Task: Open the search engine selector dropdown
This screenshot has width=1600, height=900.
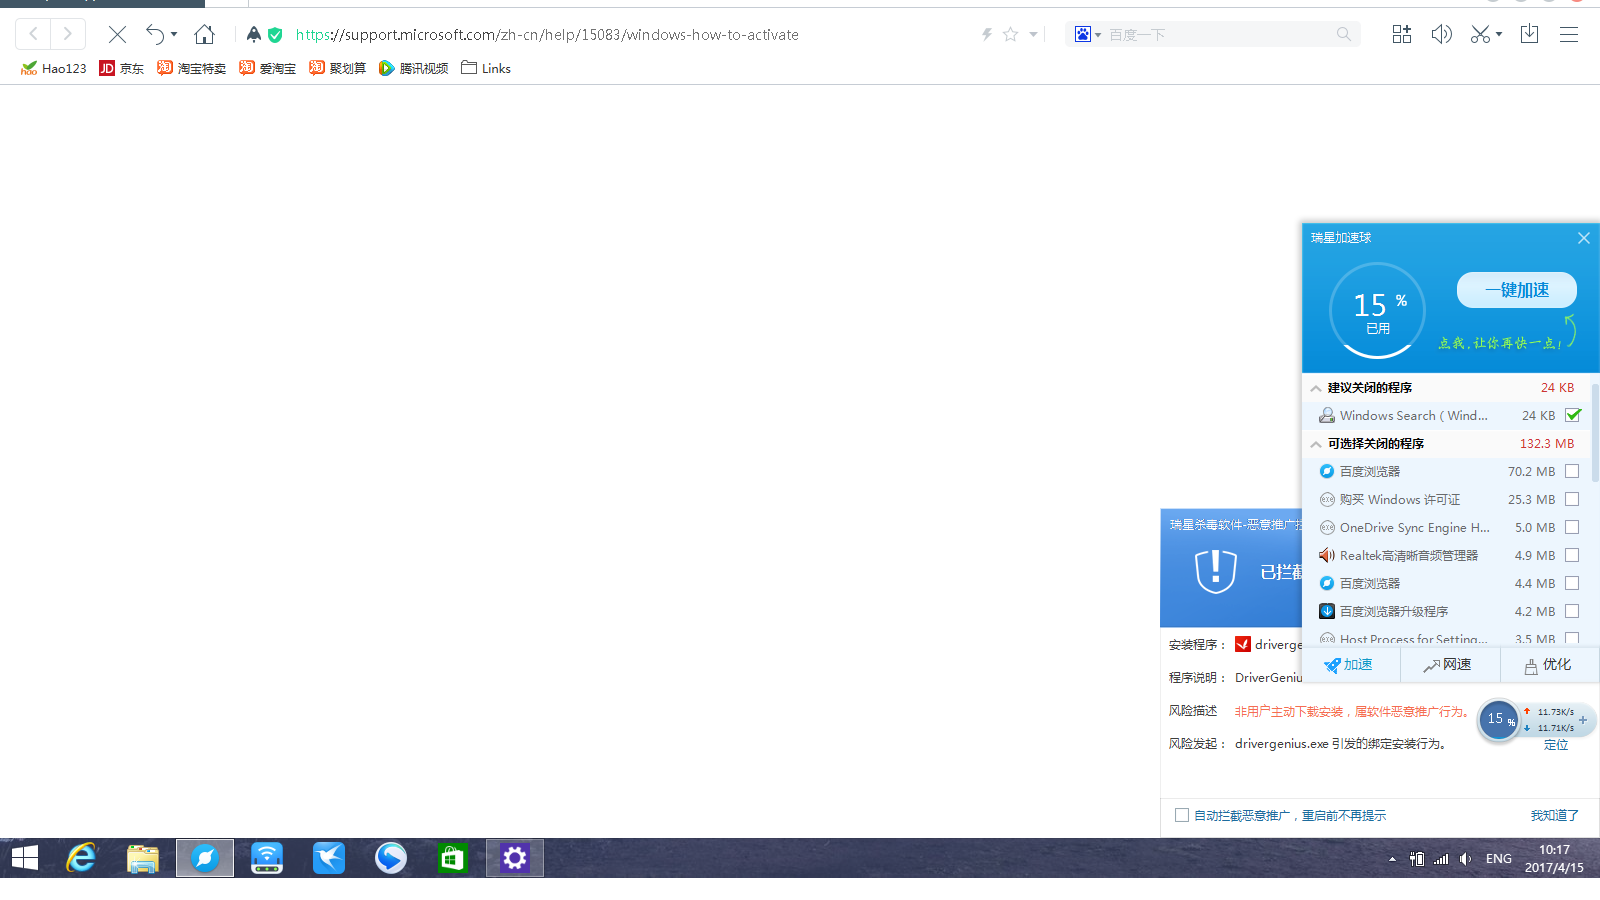Action: [1098, 35]
